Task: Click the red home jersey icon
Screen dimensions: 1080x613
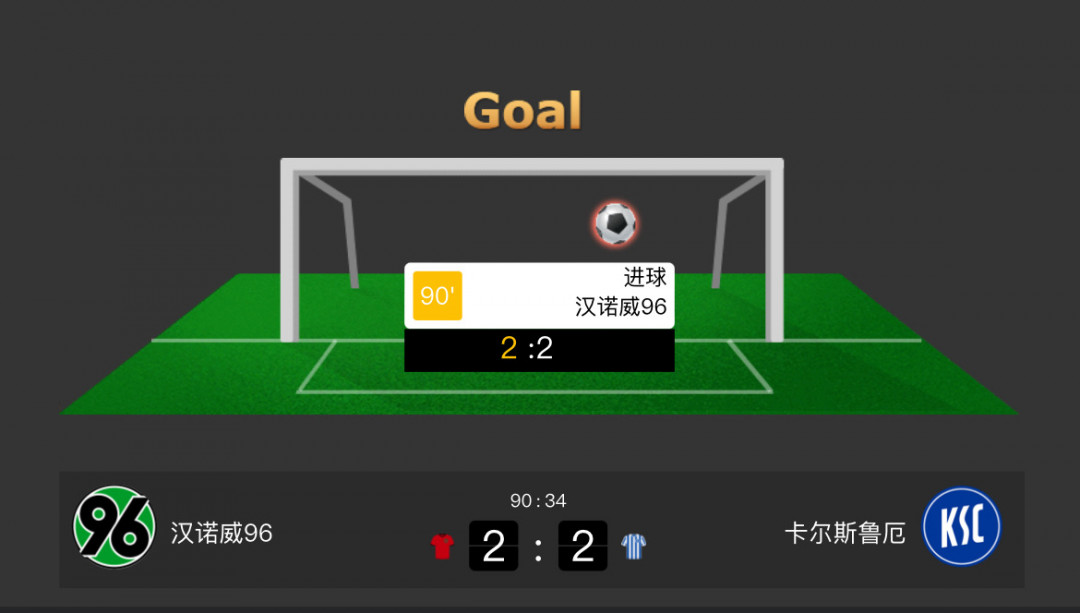Action: (442, 546)
